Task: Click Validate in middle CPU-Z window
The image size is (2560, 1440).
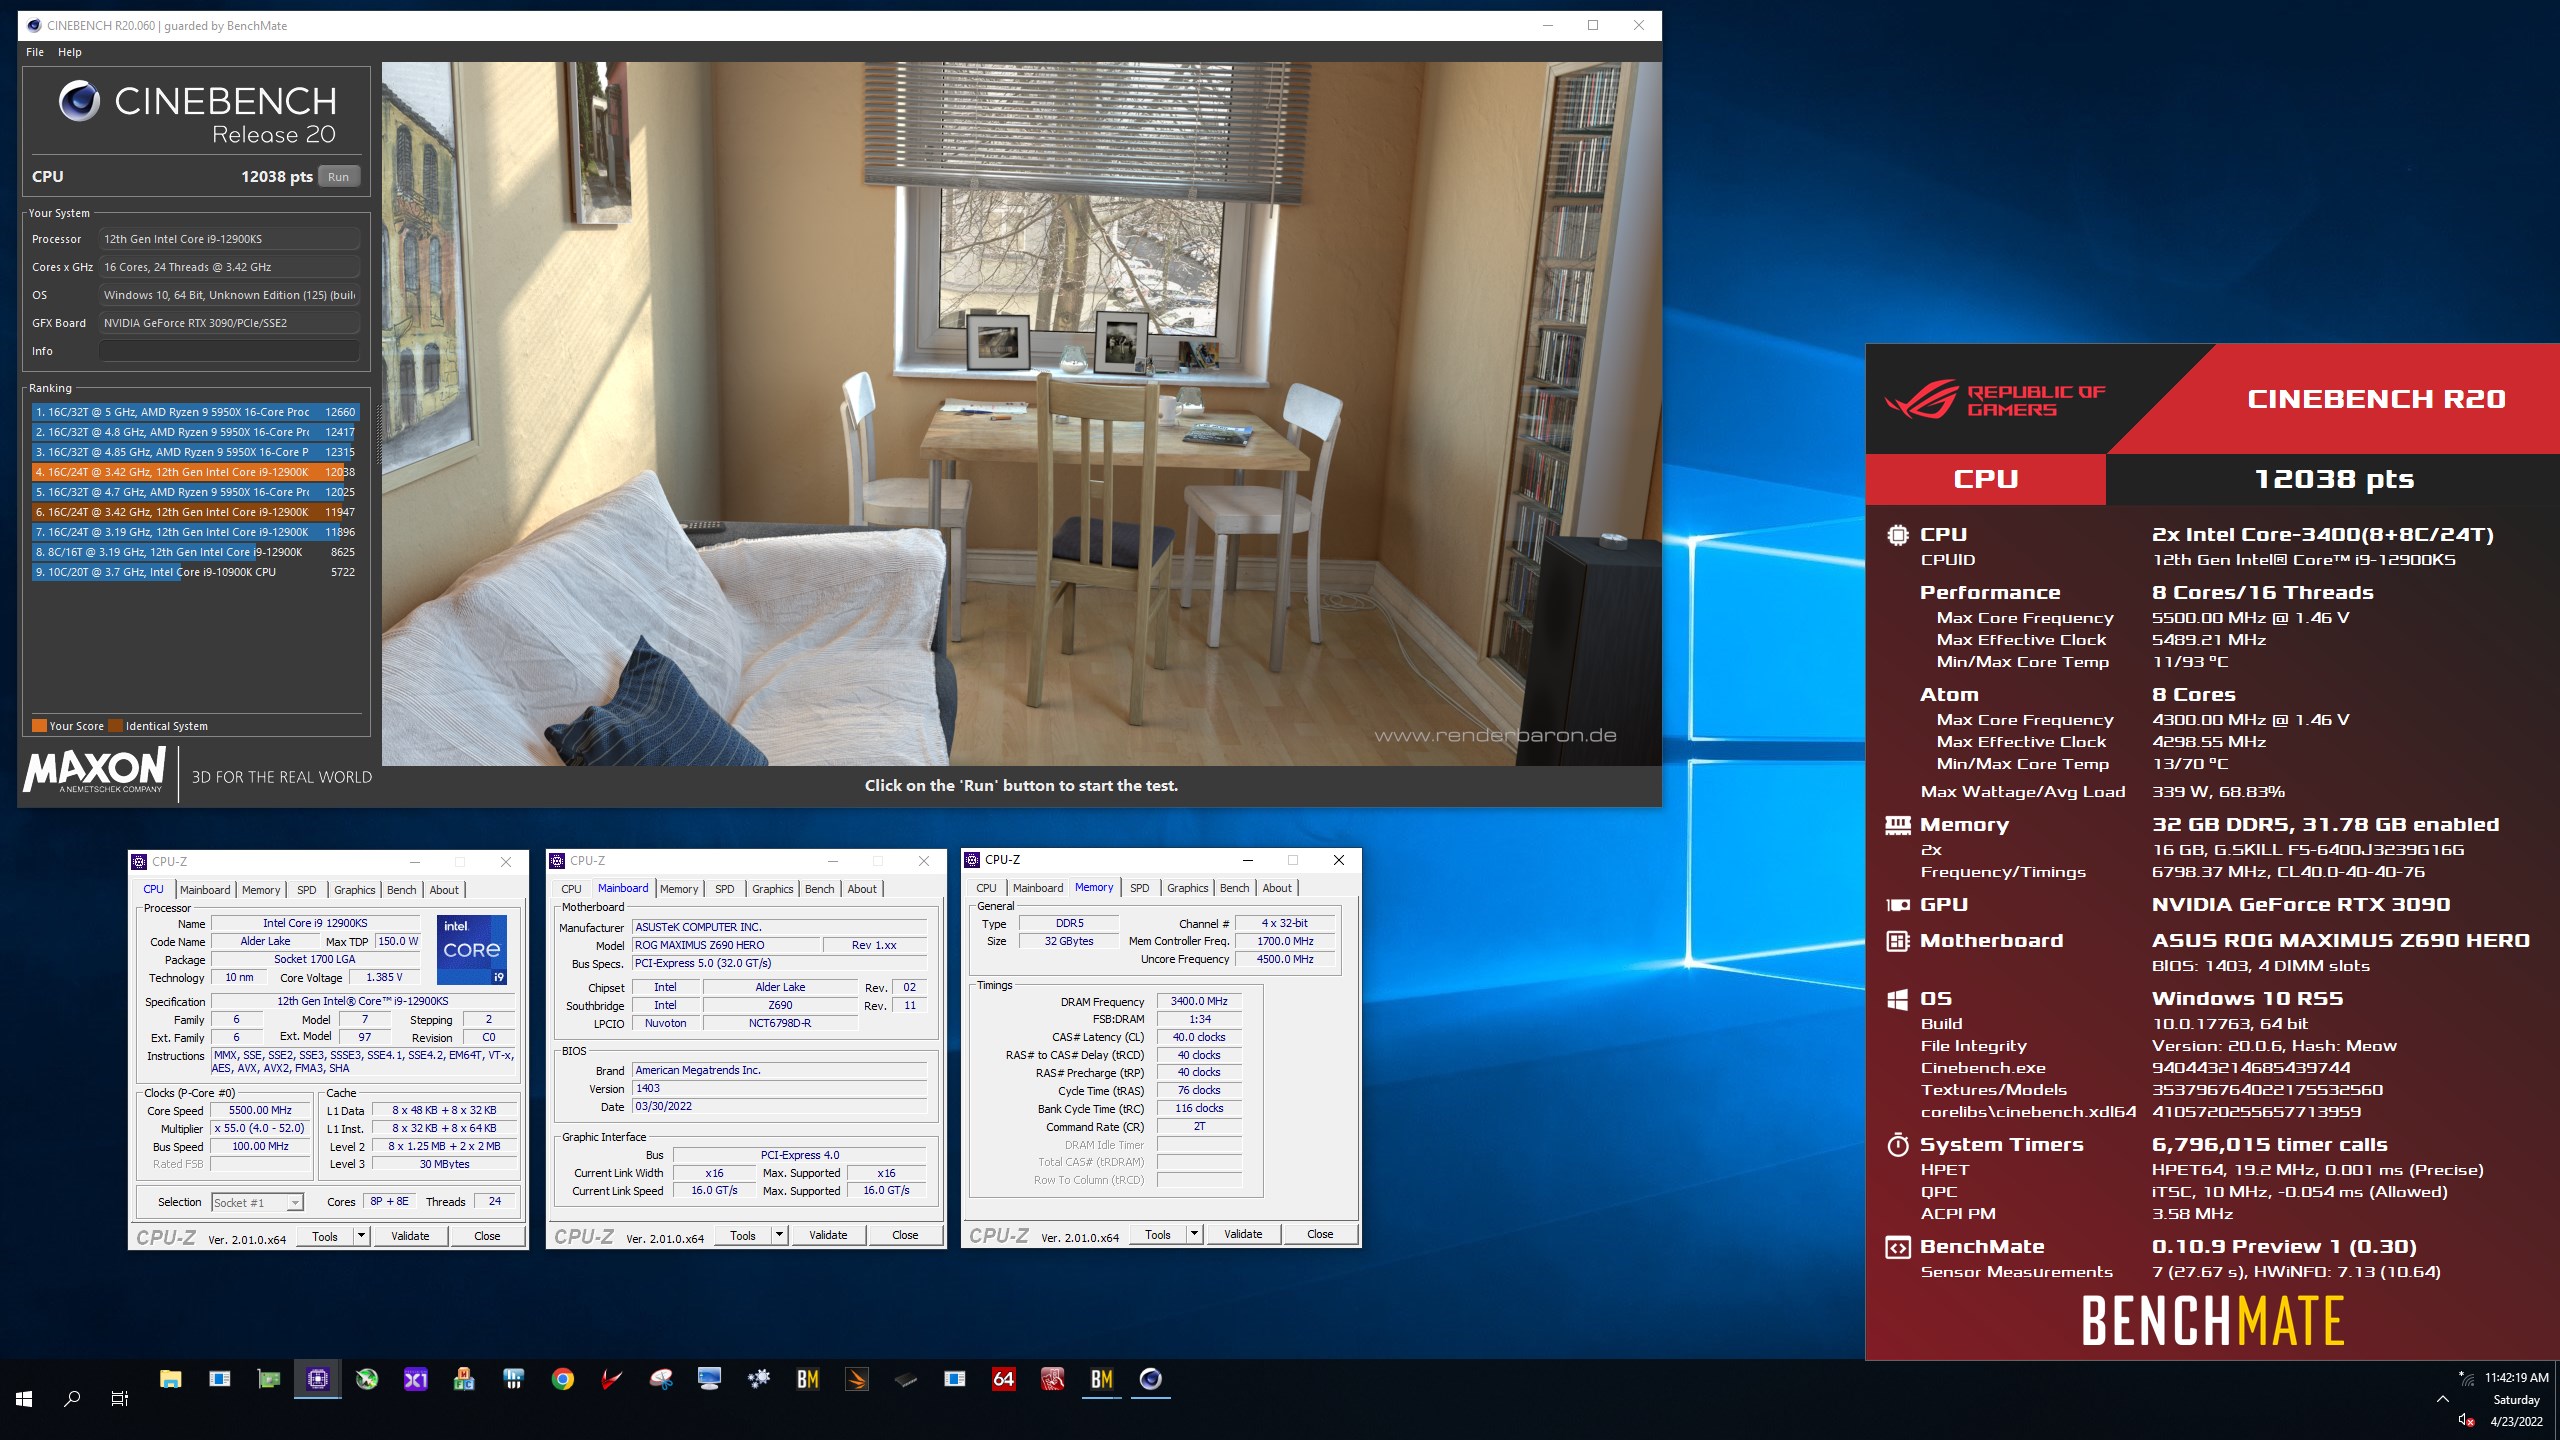Action: 828,1235
